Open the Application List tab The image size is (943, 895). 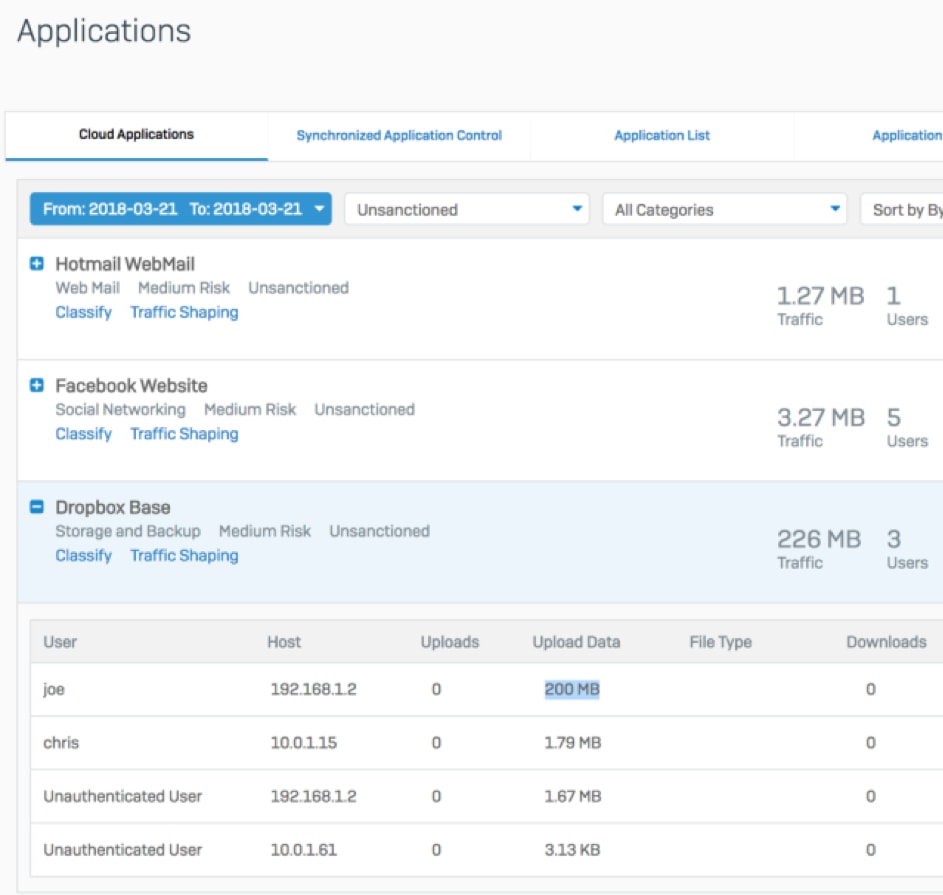pos(662,136)
